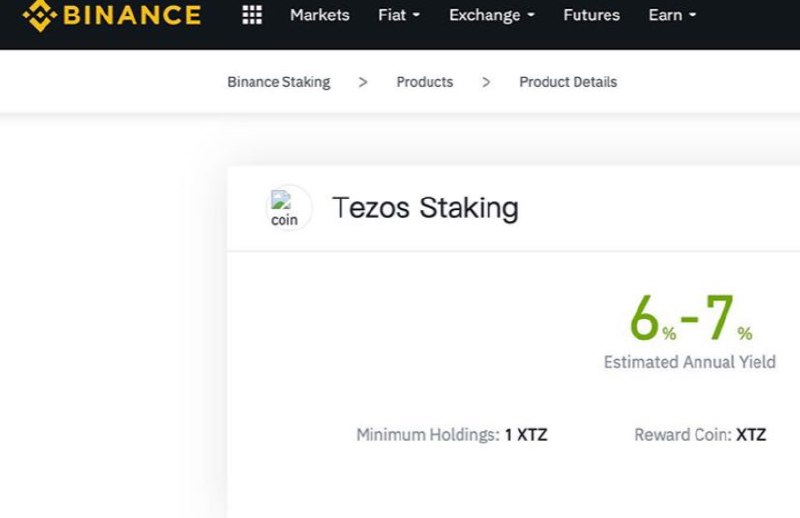Click the Estimated Annual Yield label

tap(689, 362)
